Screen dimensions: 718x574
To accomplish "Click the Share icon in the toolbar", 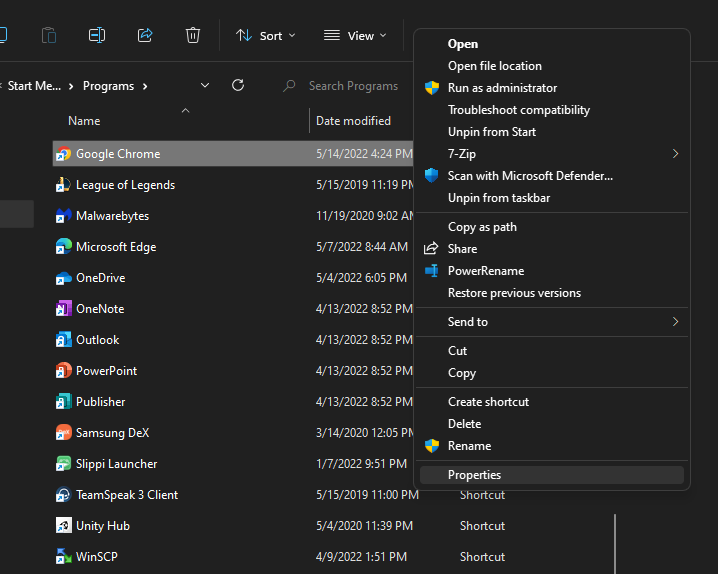I will click(x=145, y=35).
